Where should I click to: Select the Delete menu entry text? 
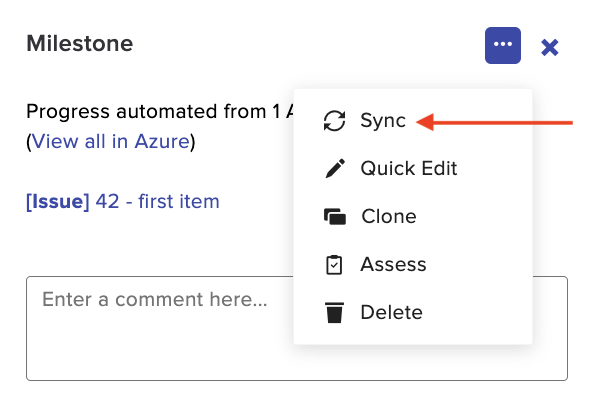(392, 313)
